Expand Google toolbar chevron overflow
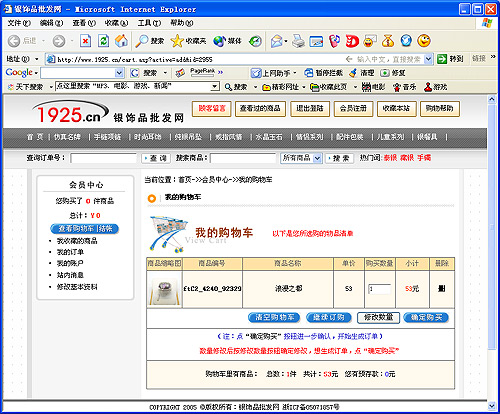Screen dimensions: 500x414 click(220, 72)
